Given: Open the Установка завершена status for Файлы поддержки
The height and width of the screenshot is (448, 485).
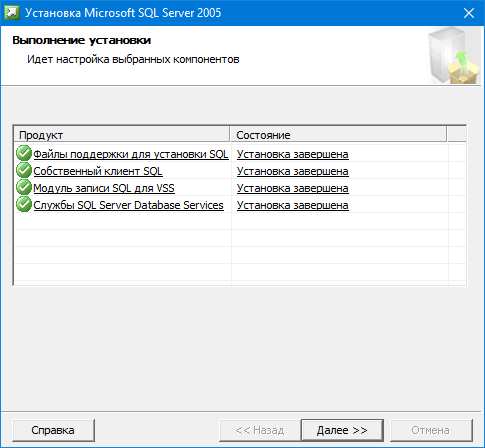Looking at the screenshot, I should 293,154.
